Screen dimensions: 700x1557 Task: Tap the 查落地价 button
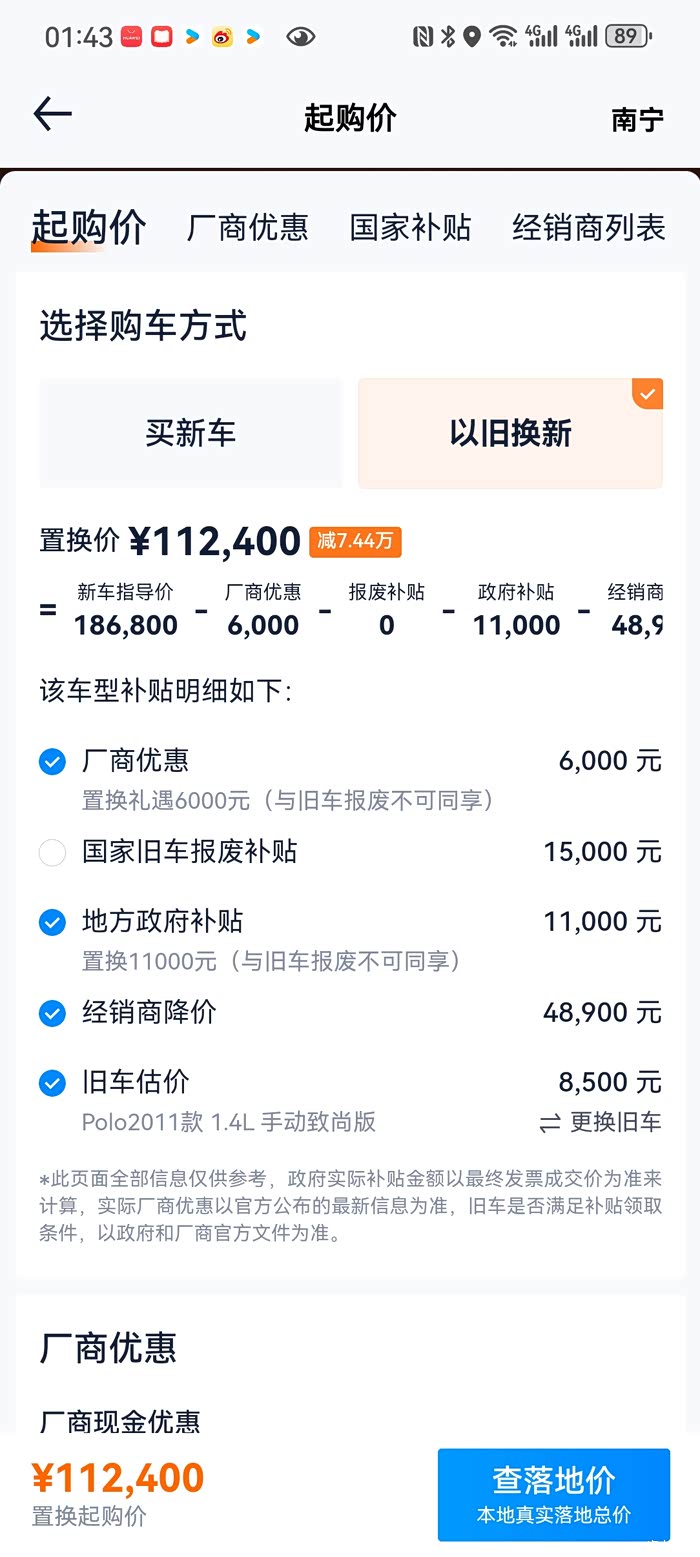(553, 1494)
